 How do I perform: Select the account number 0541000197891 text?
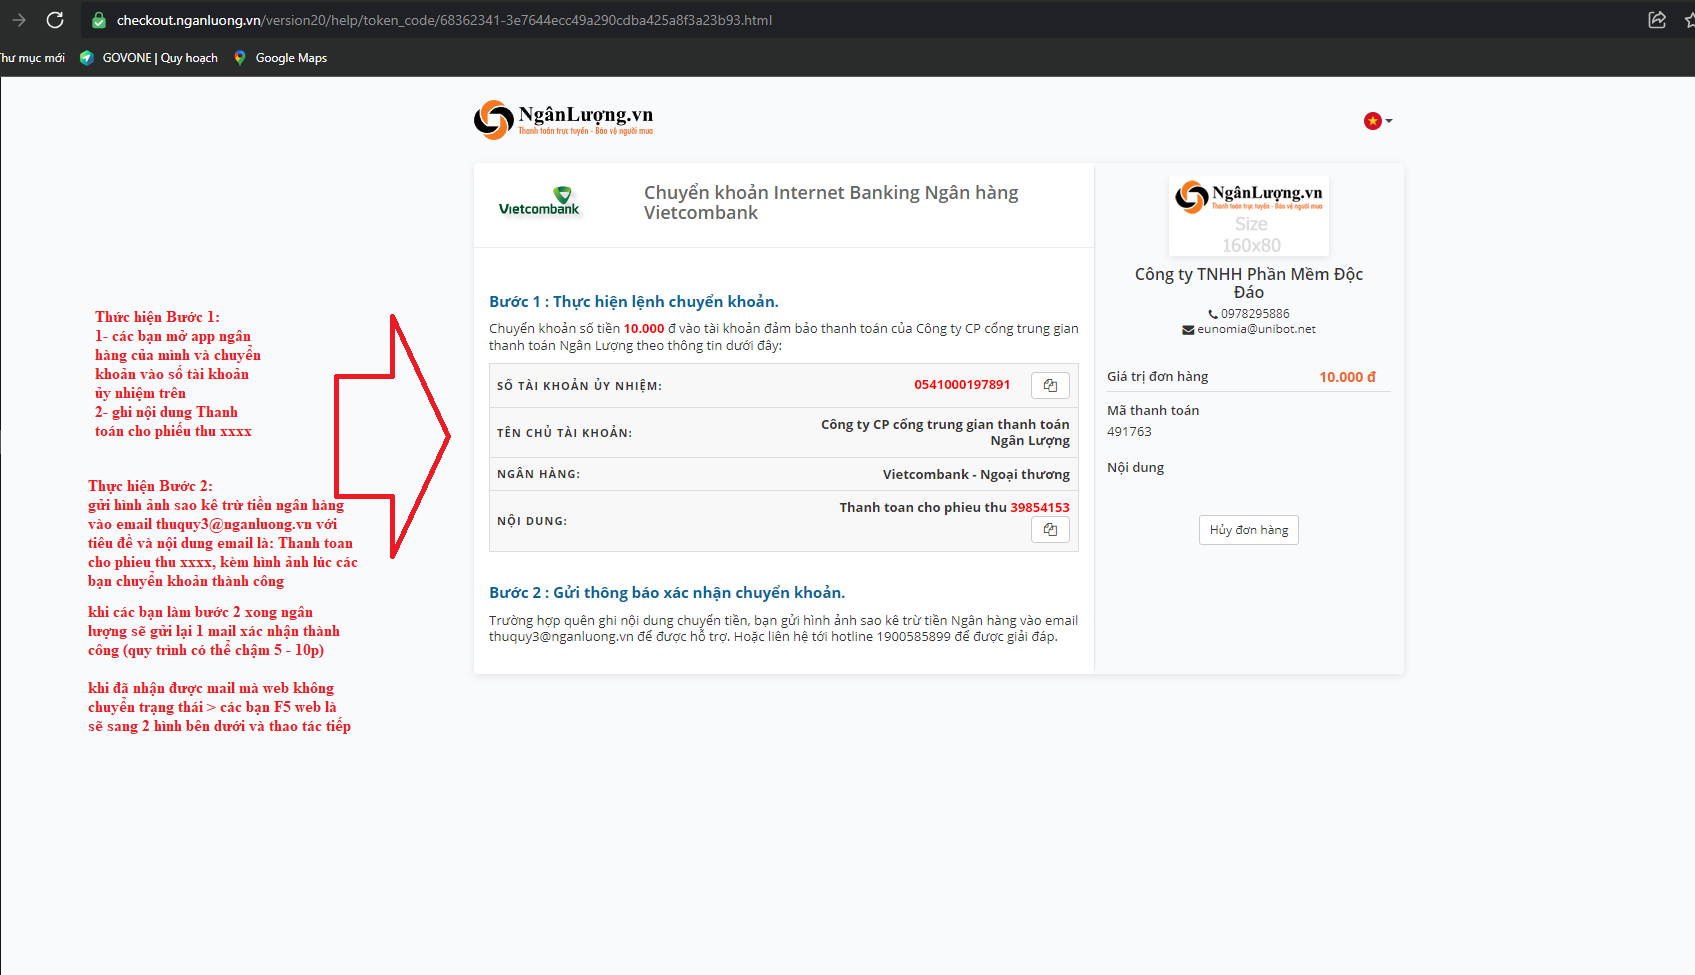[962, 385]
